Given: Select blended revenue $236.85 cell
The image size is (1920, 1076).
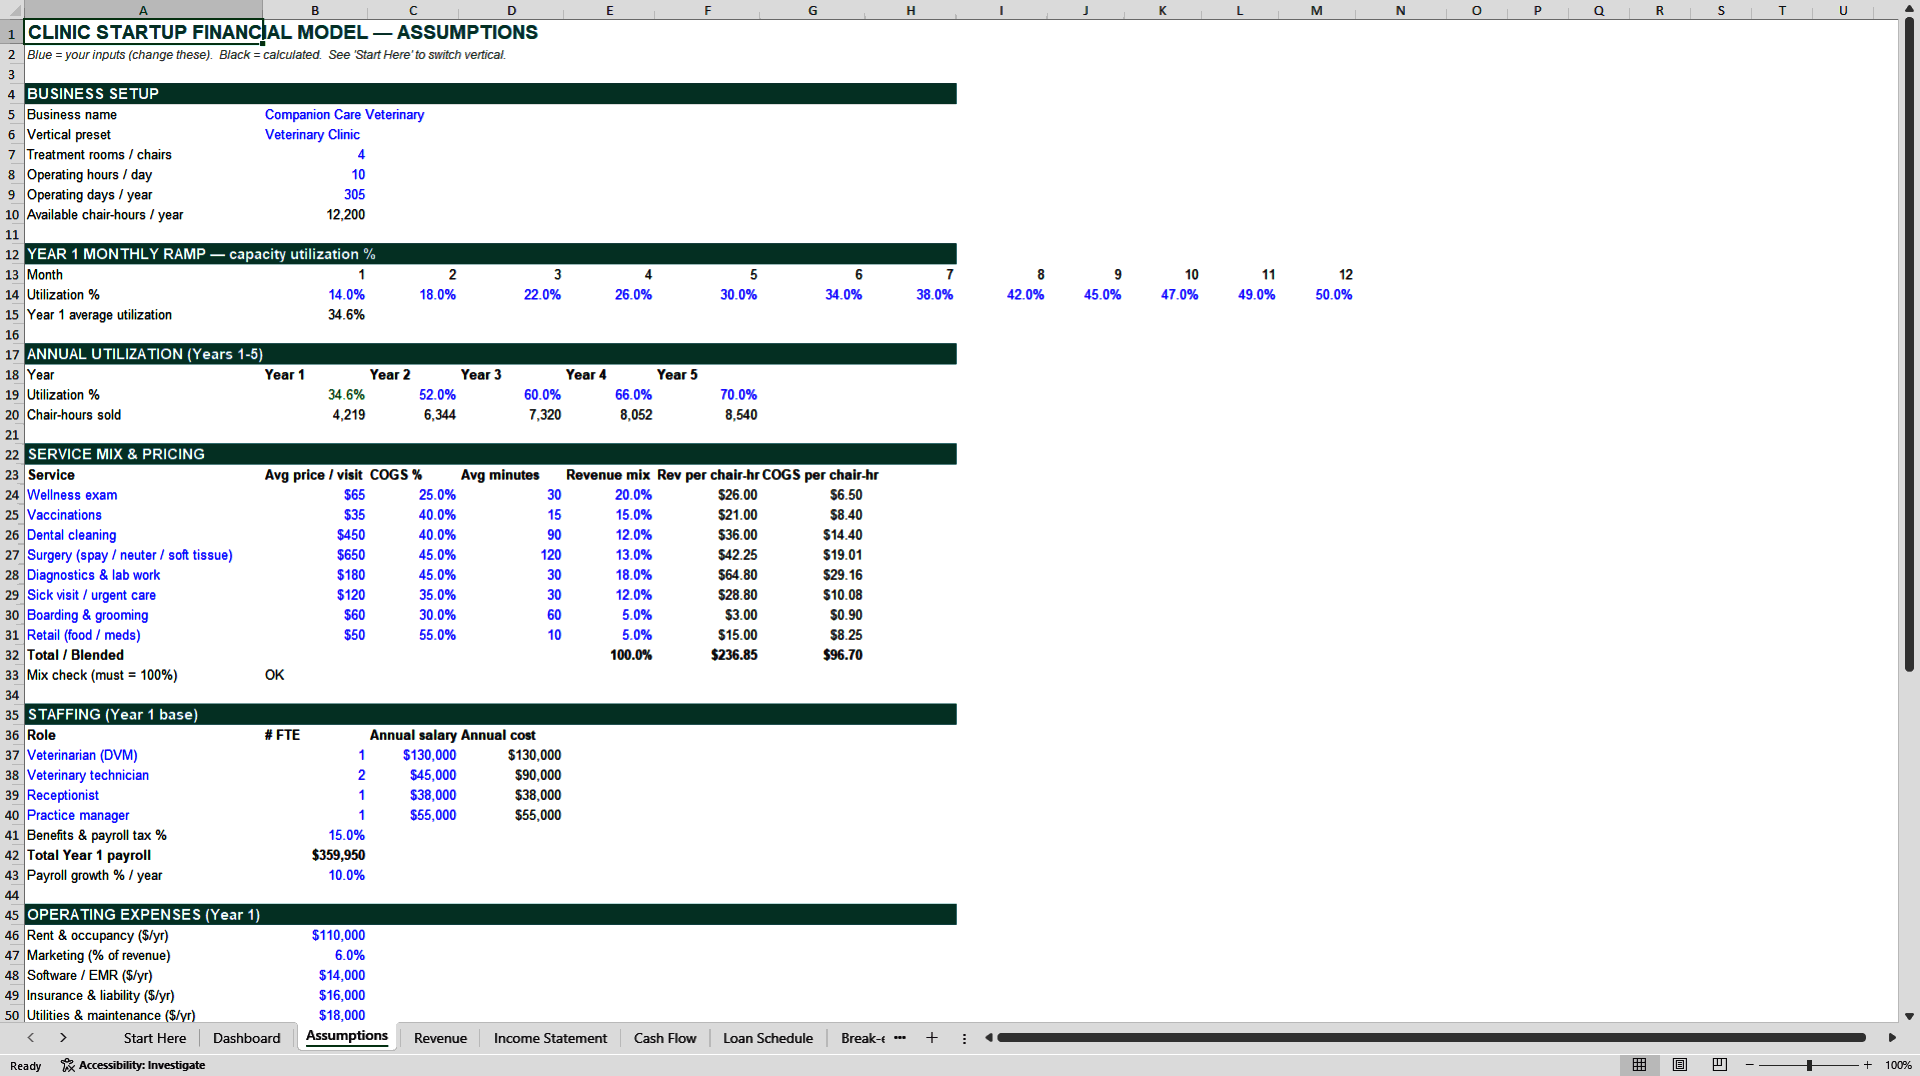Looking at the screenshot, I should point(707,655).
